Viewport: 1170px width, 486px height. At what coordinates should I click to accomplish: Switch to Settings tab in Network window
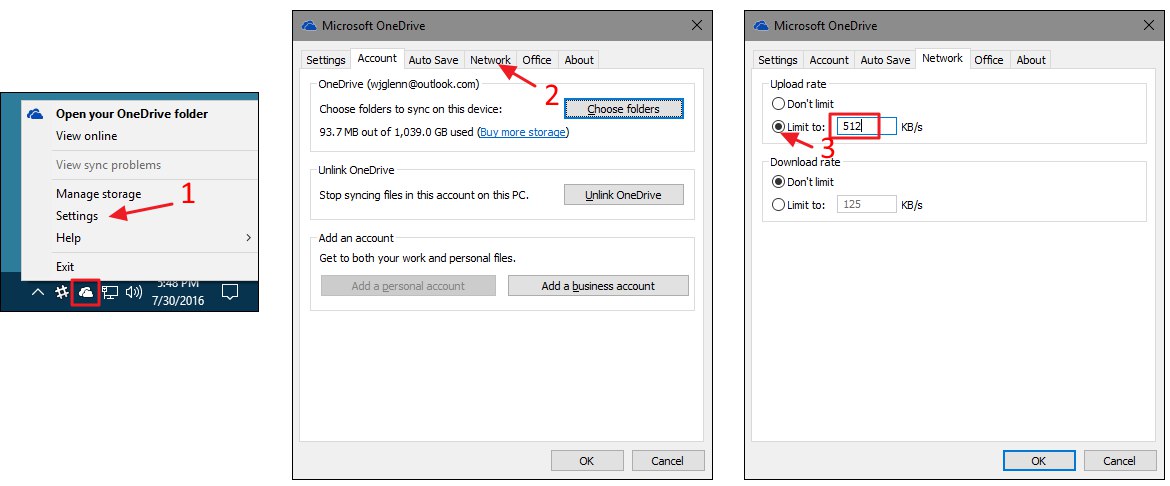[x=778, y=60]
